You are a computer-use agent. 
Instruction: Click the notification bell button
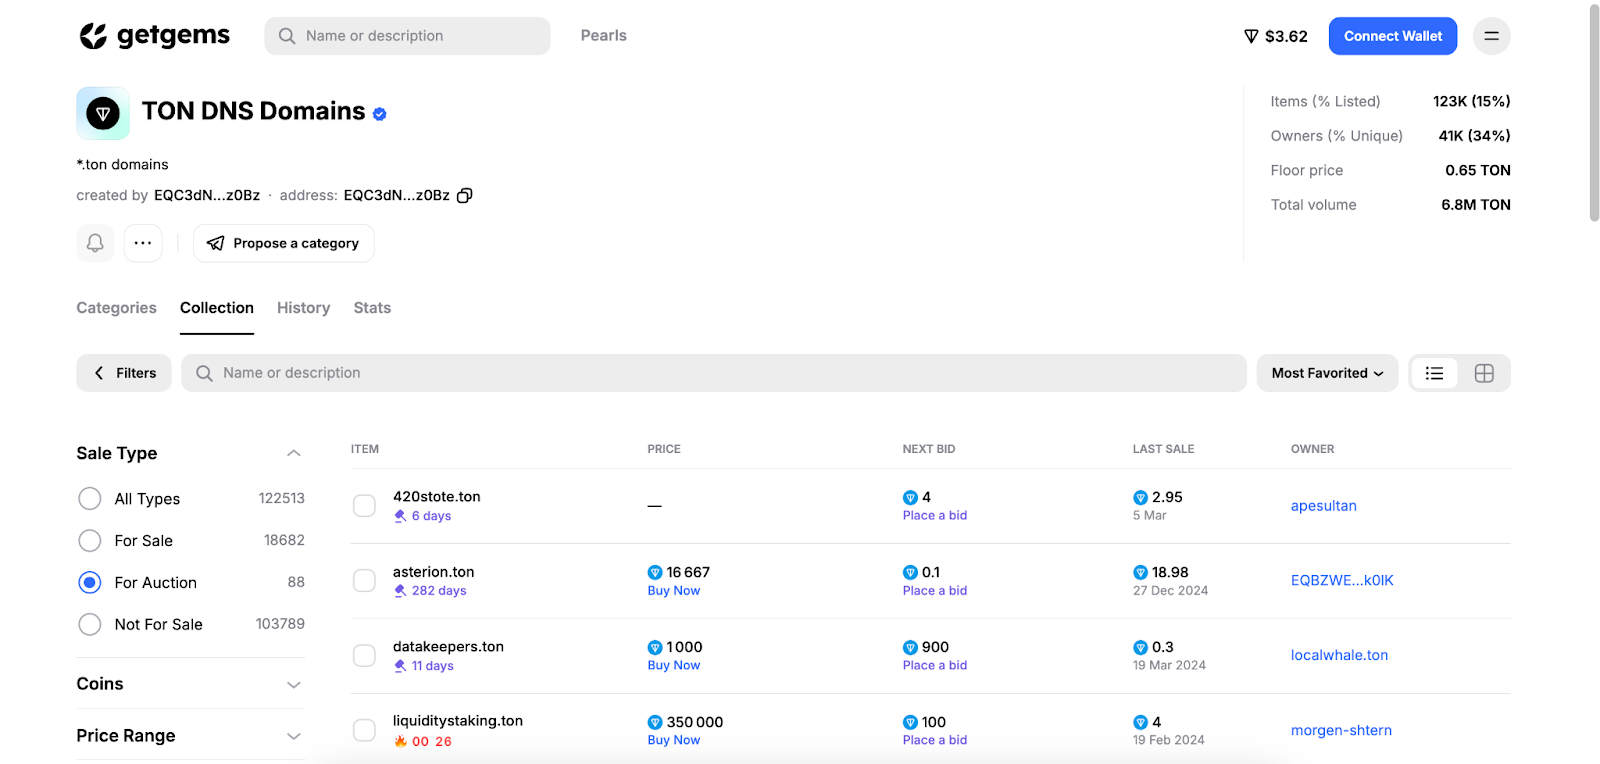point(95,243)
